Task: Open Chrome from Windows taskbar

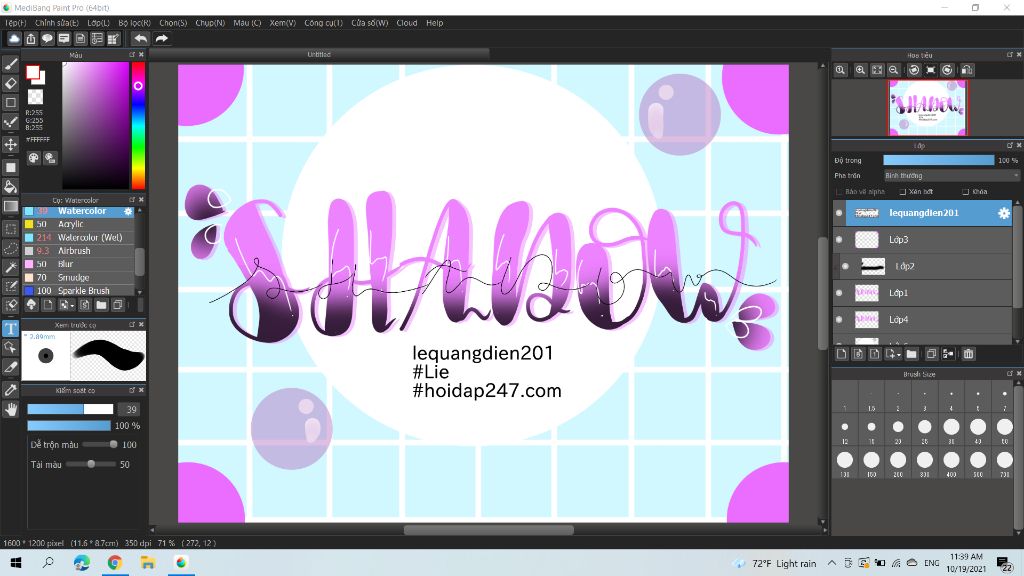Action: point(115,563)
